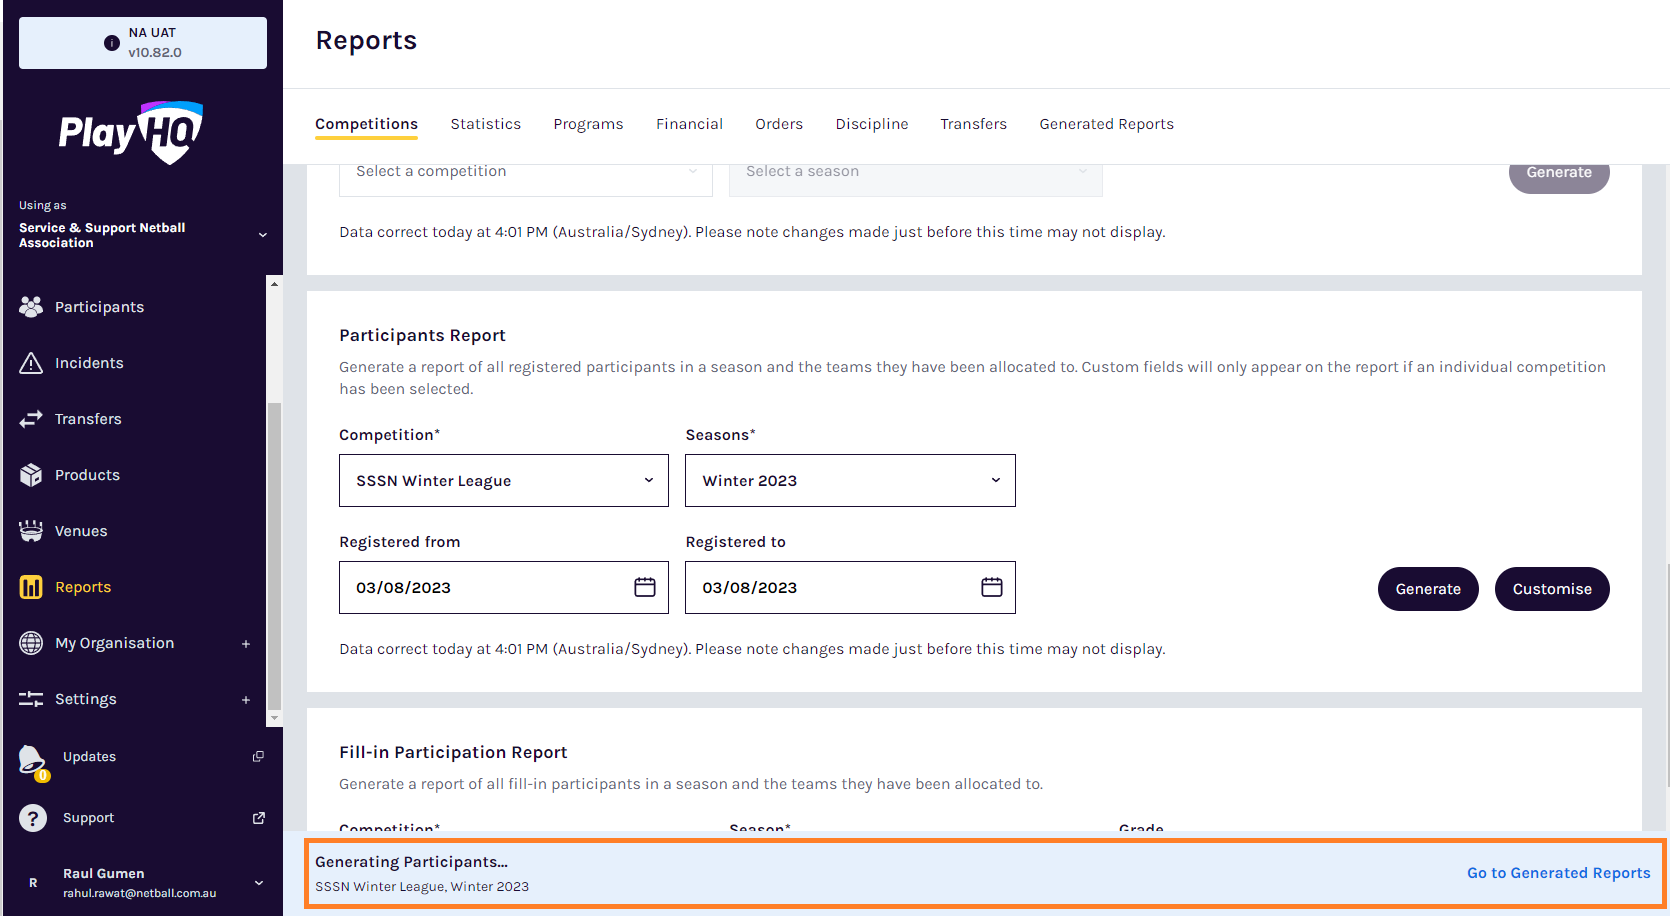Open Winter 2023 seasons dropdown
1670x916 pixels.
[850, 481]
